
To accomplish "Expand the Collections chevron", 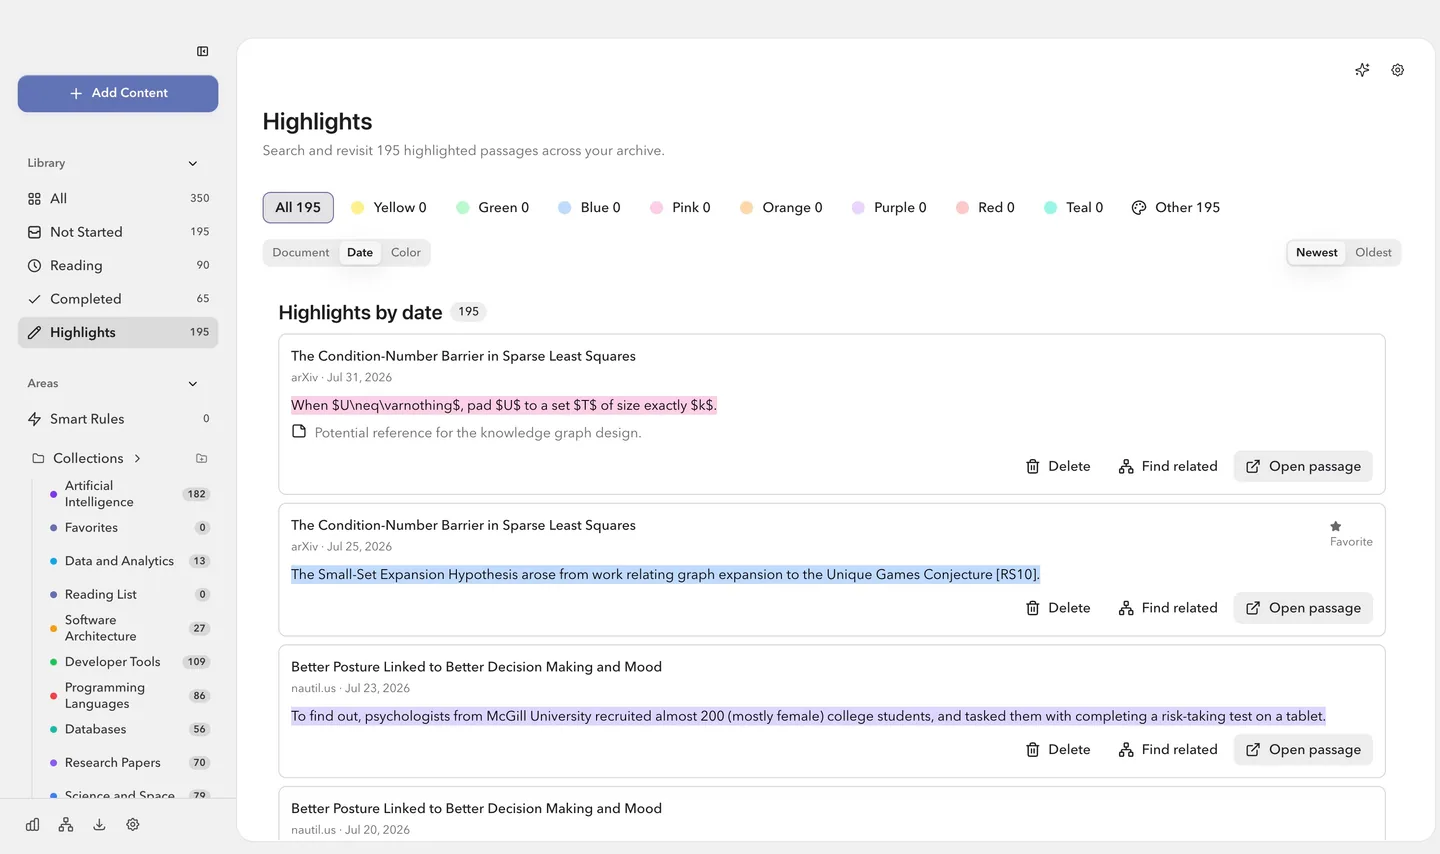I will coord(138,458).
